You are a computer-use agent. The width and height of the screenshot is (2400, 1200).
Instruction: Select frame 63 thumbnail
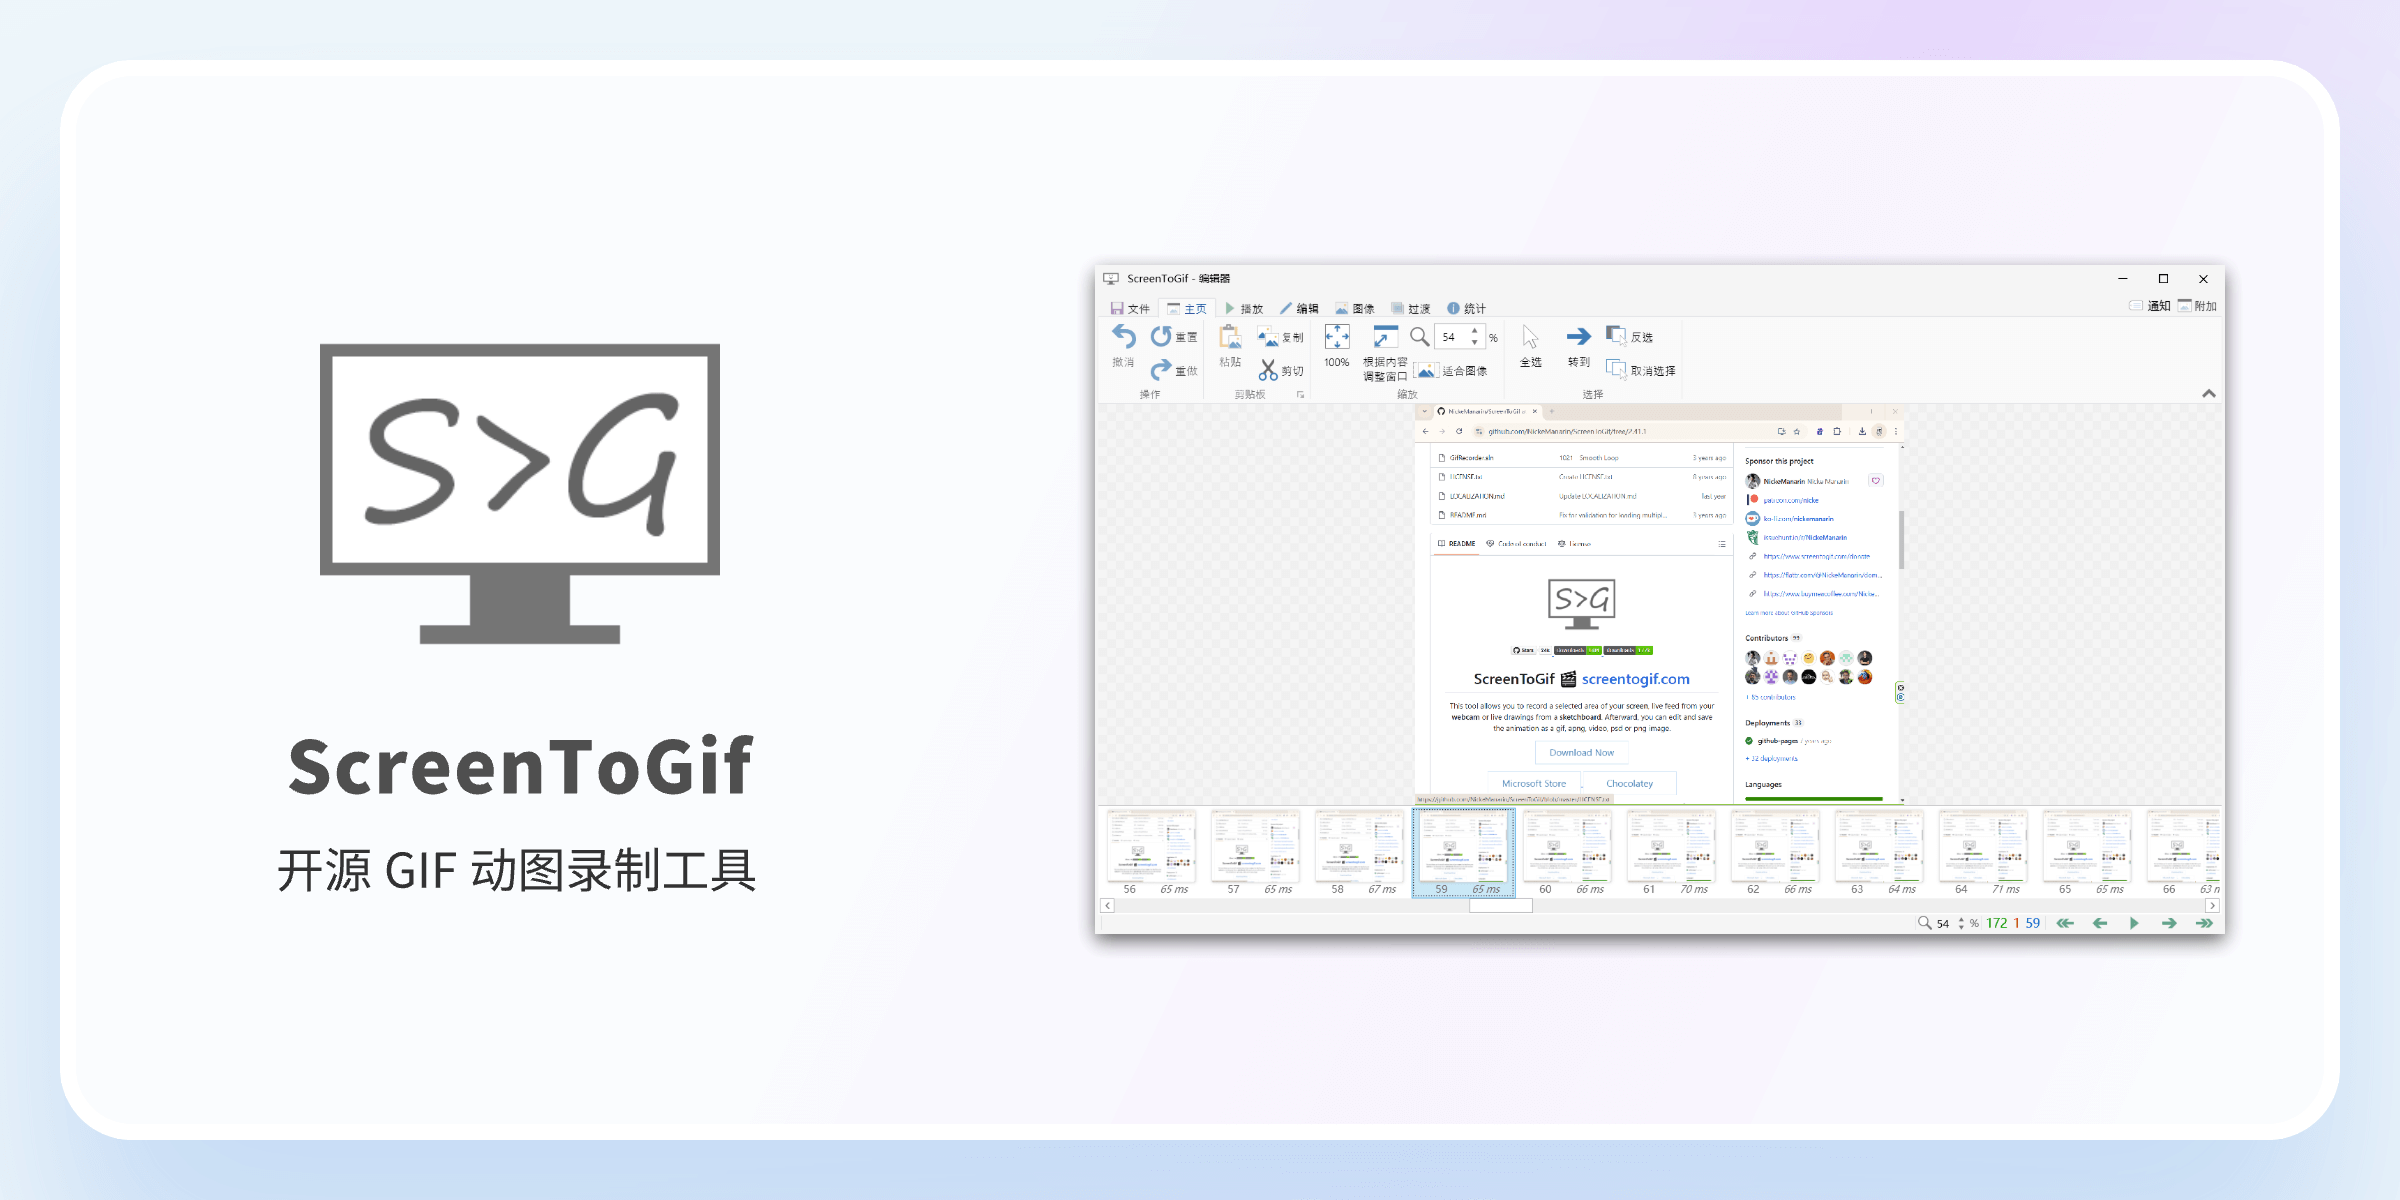[1879, 853]
